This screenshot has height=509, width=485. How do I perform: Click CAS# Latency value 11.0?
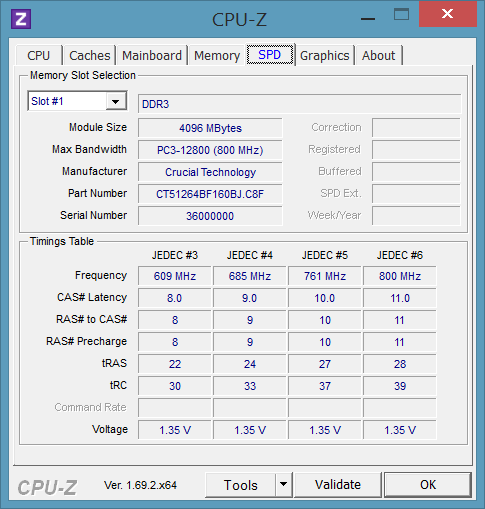[400, 298]
